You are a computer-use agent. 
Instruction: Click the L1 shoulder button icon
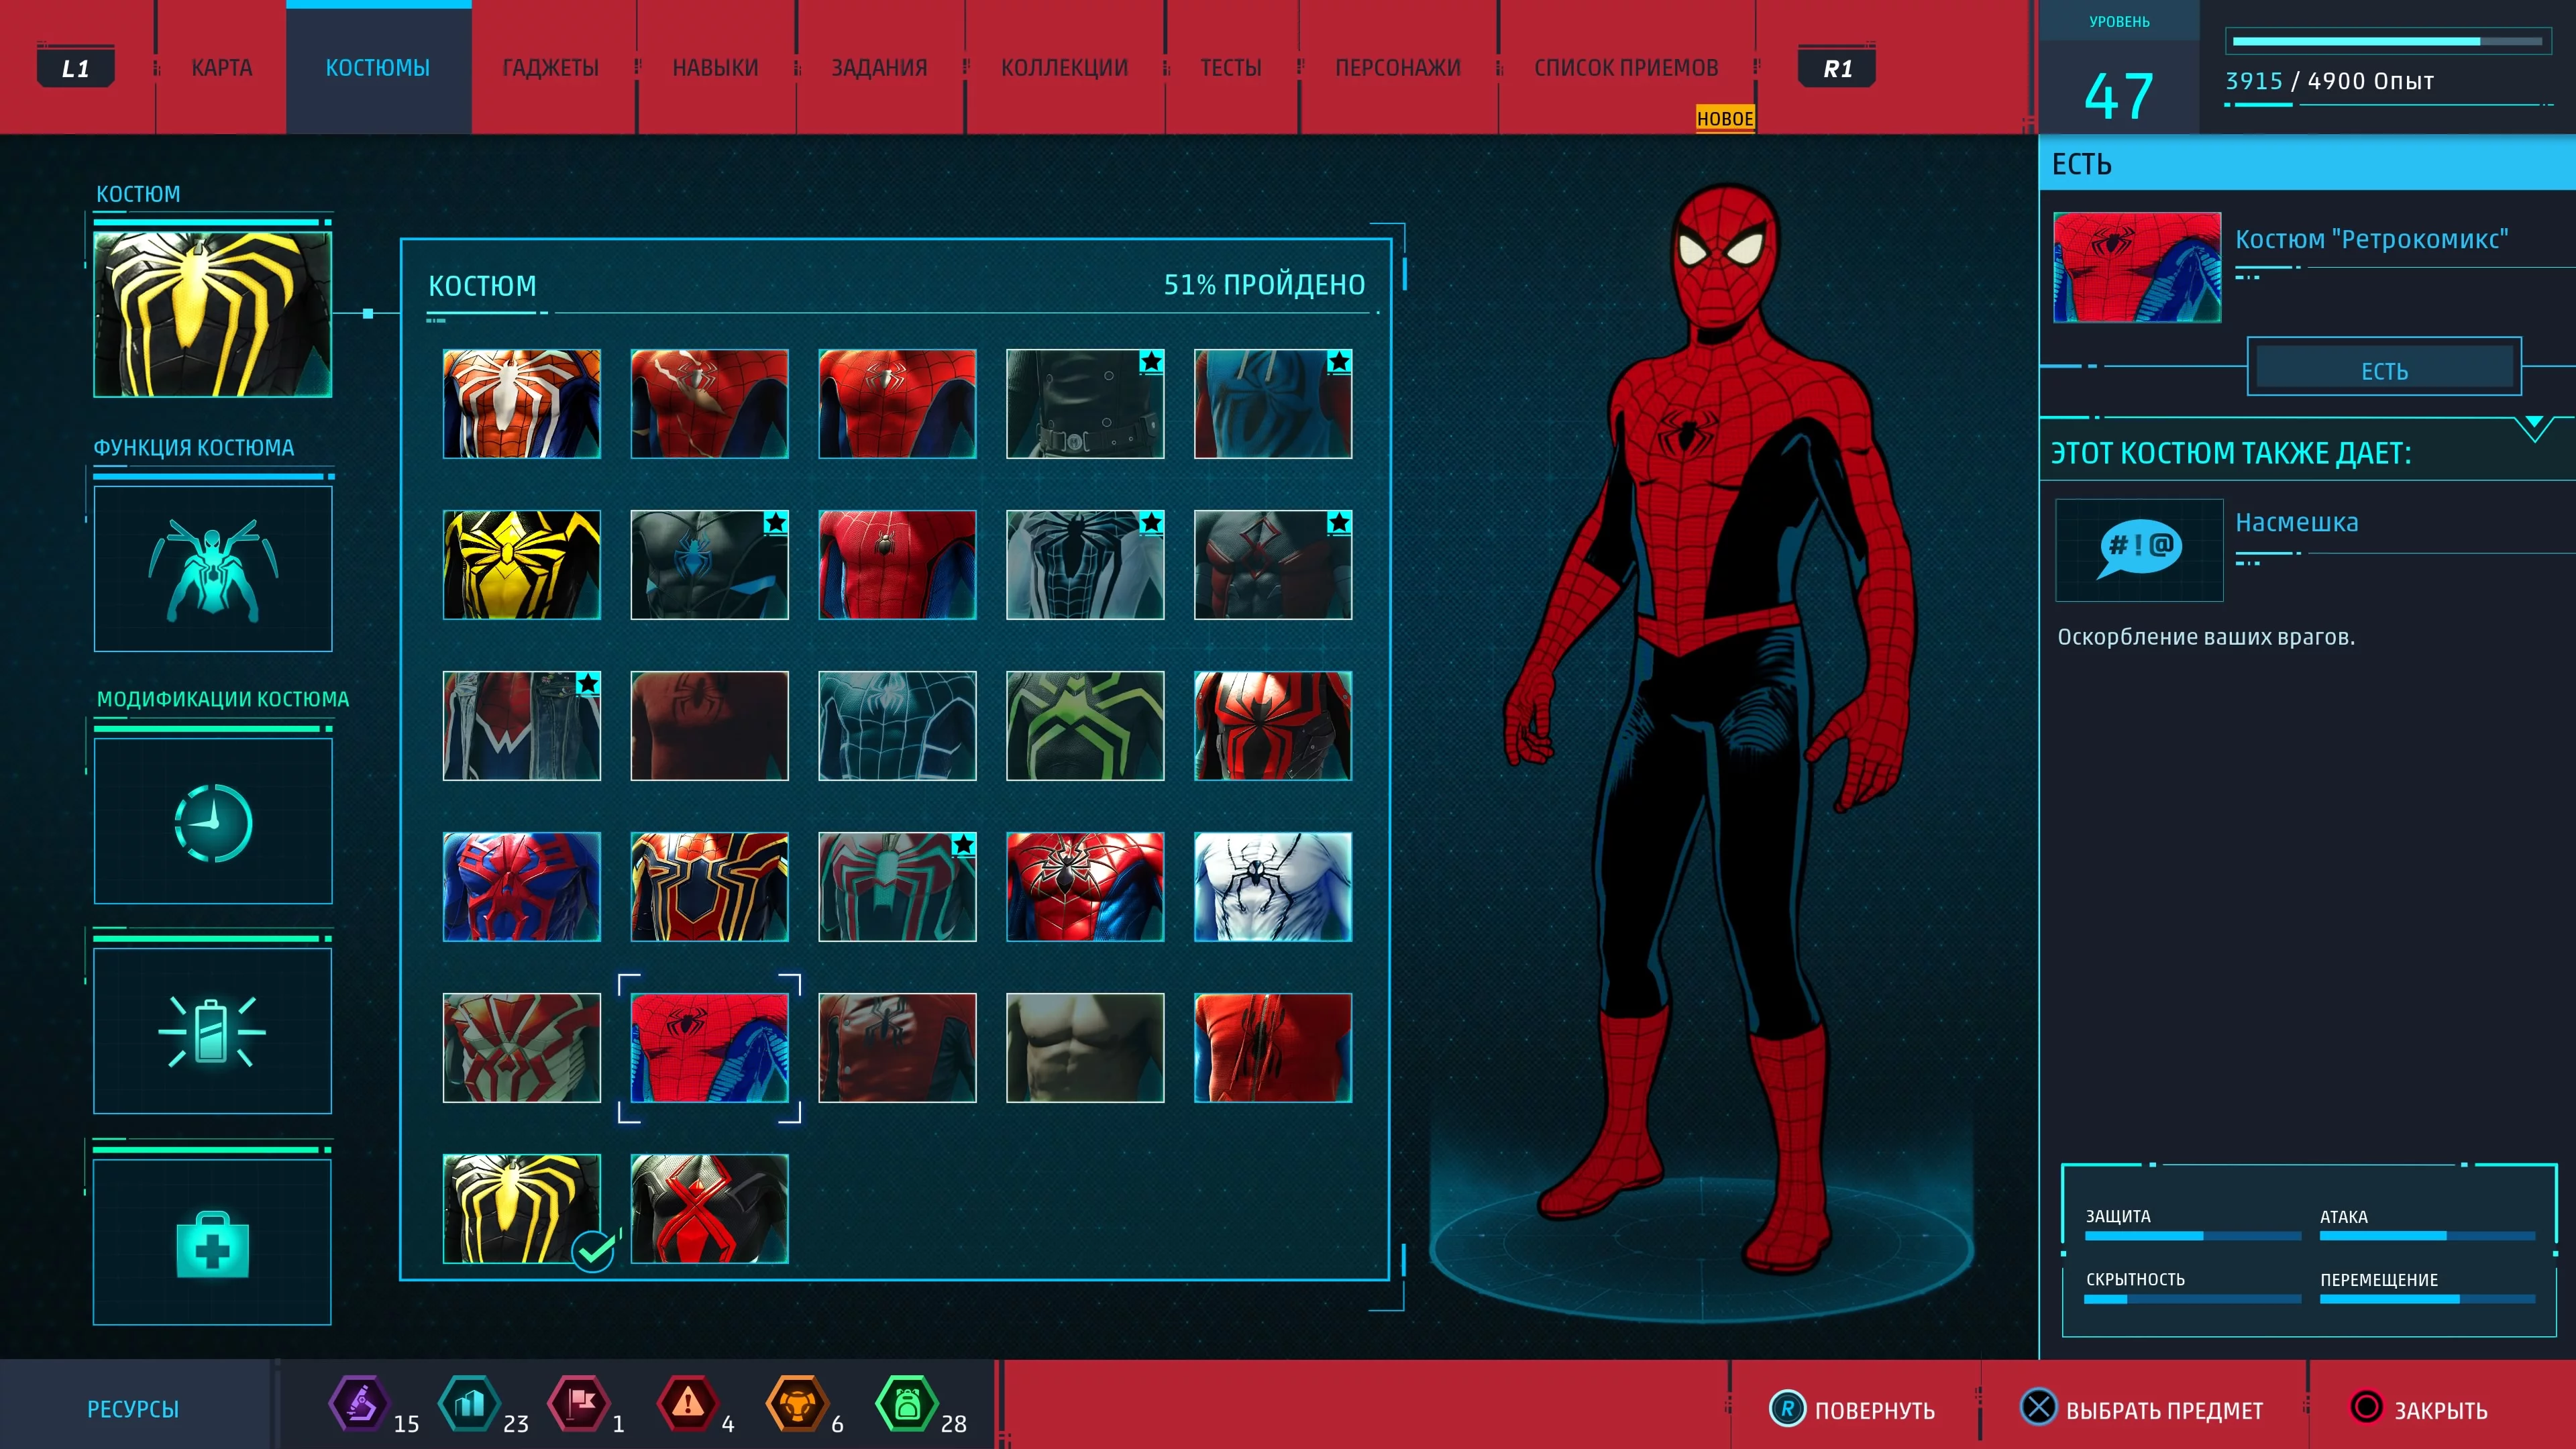coord(75,68)
